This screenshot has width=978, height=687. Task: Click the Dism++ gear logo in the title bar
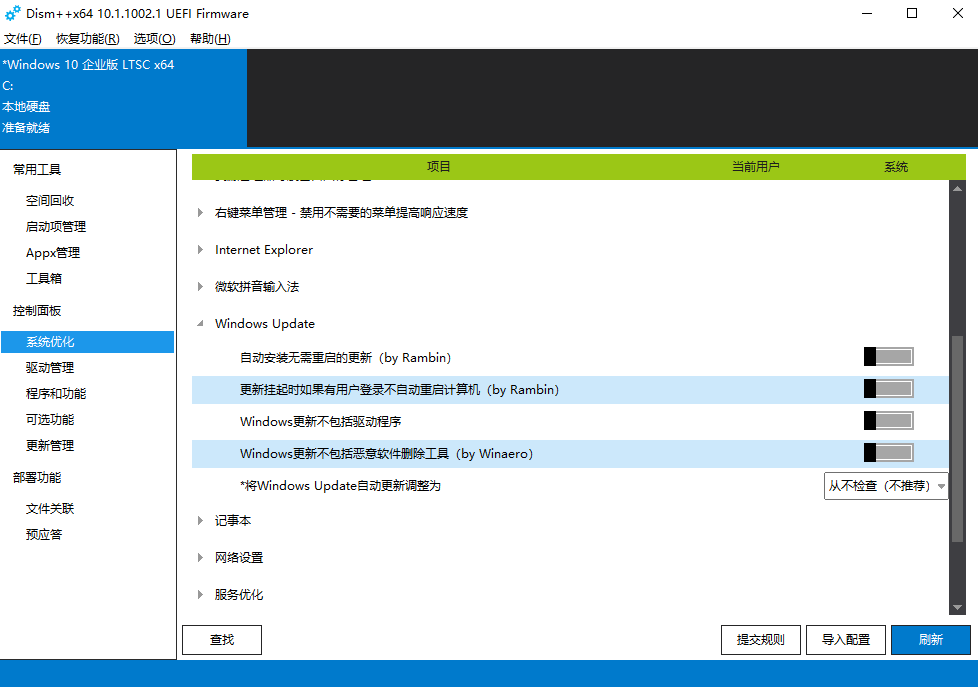(x=13, y=14)
